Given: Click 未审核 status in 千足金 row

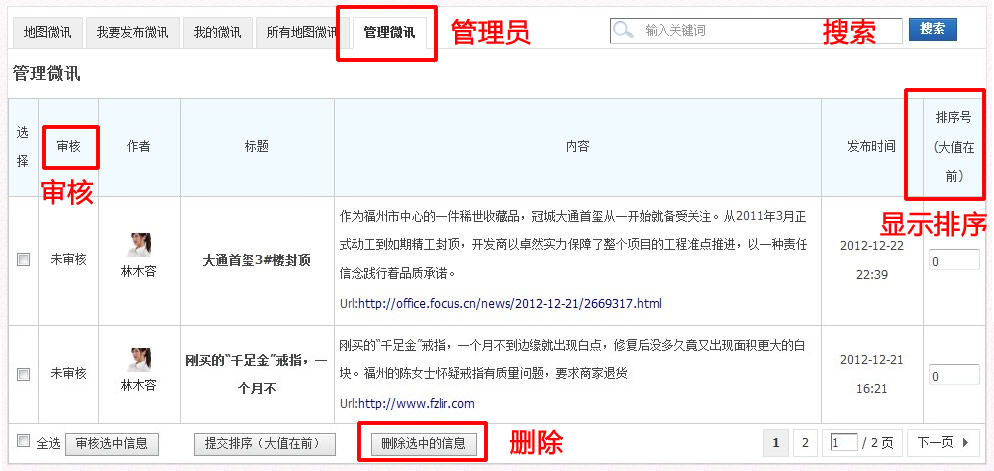Looking at the screenshot, I should (68, 373).
